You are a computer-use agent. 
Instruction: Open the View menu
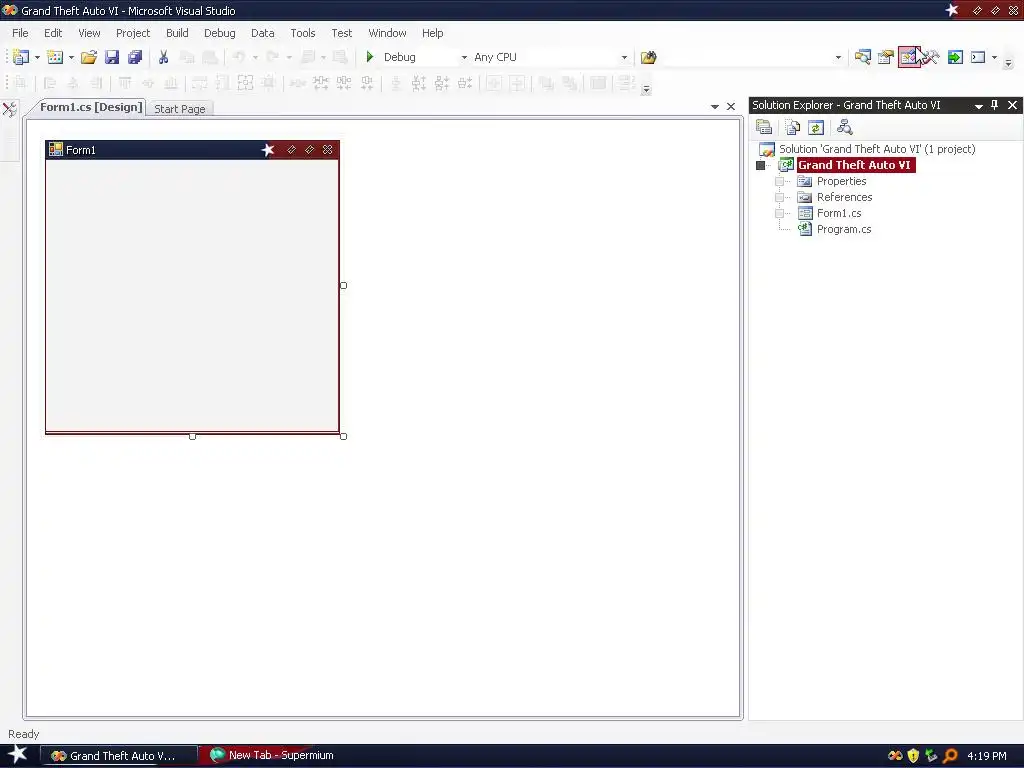[89, 33]
